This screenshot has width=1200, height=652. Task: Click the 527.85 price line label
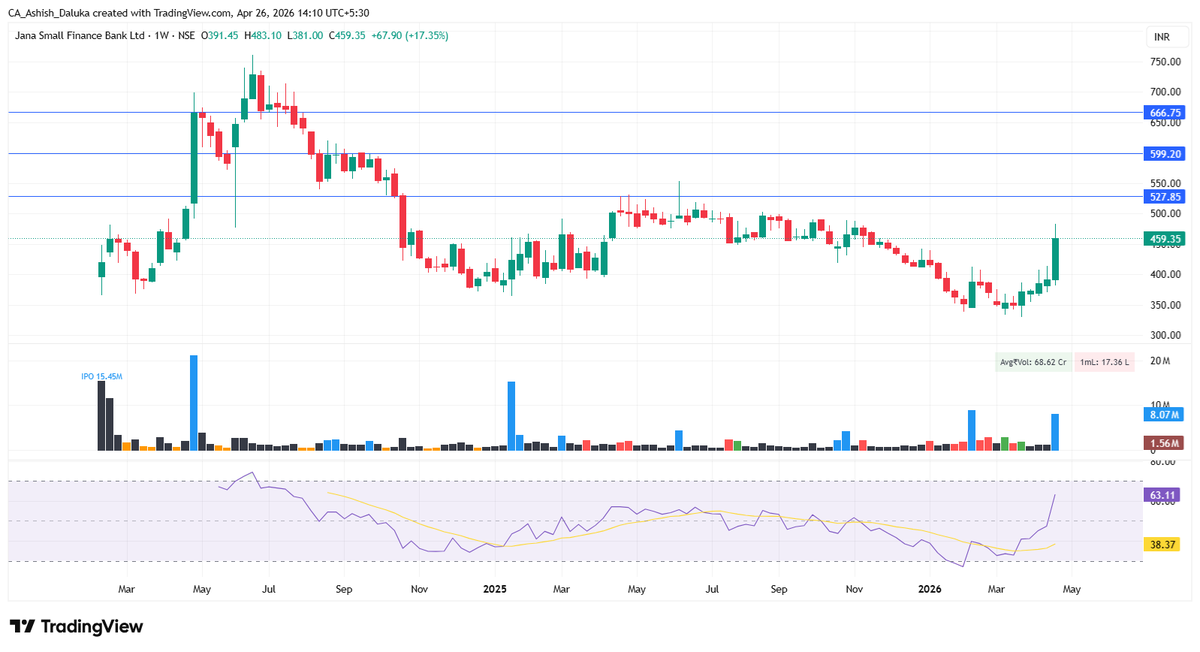pyautogui.click(x=1164, y=197)
